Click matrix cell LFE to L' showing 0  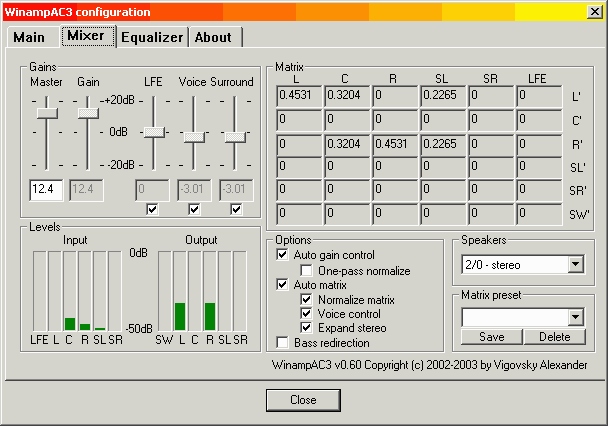click(539, 96)
